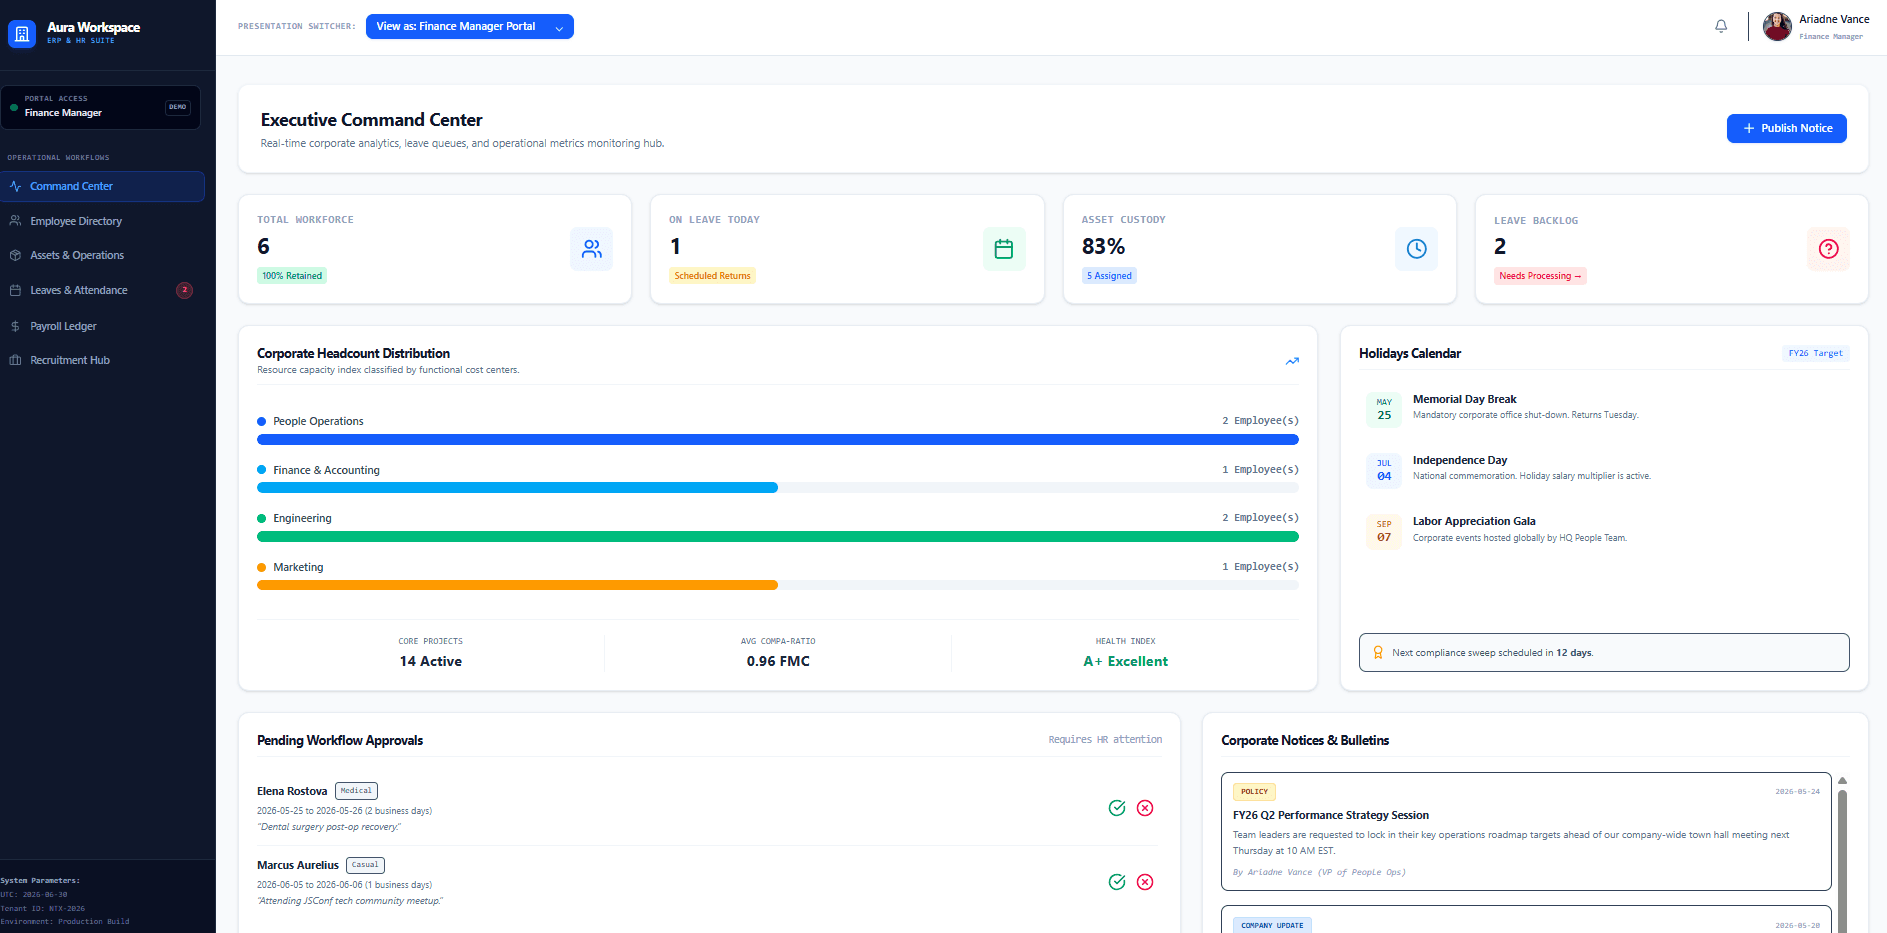Viewport: 1887px width, 933px height.
Task: Click the compliance sweep award icon
Action: tap(1378, 653)
